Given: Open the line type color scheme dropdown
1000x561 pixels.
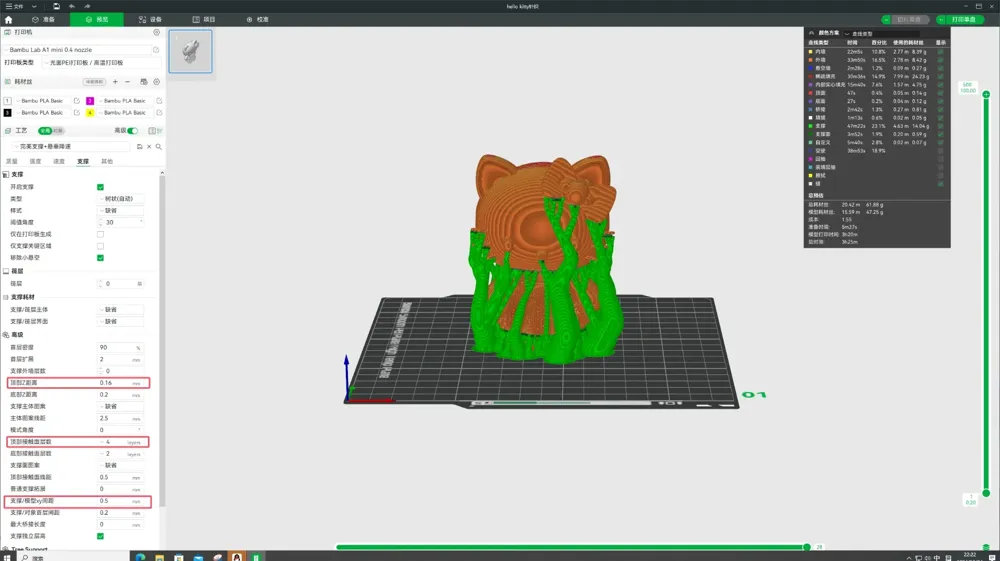Looking at the screenshot, I should pyautogui.click(x=881, y=33).
